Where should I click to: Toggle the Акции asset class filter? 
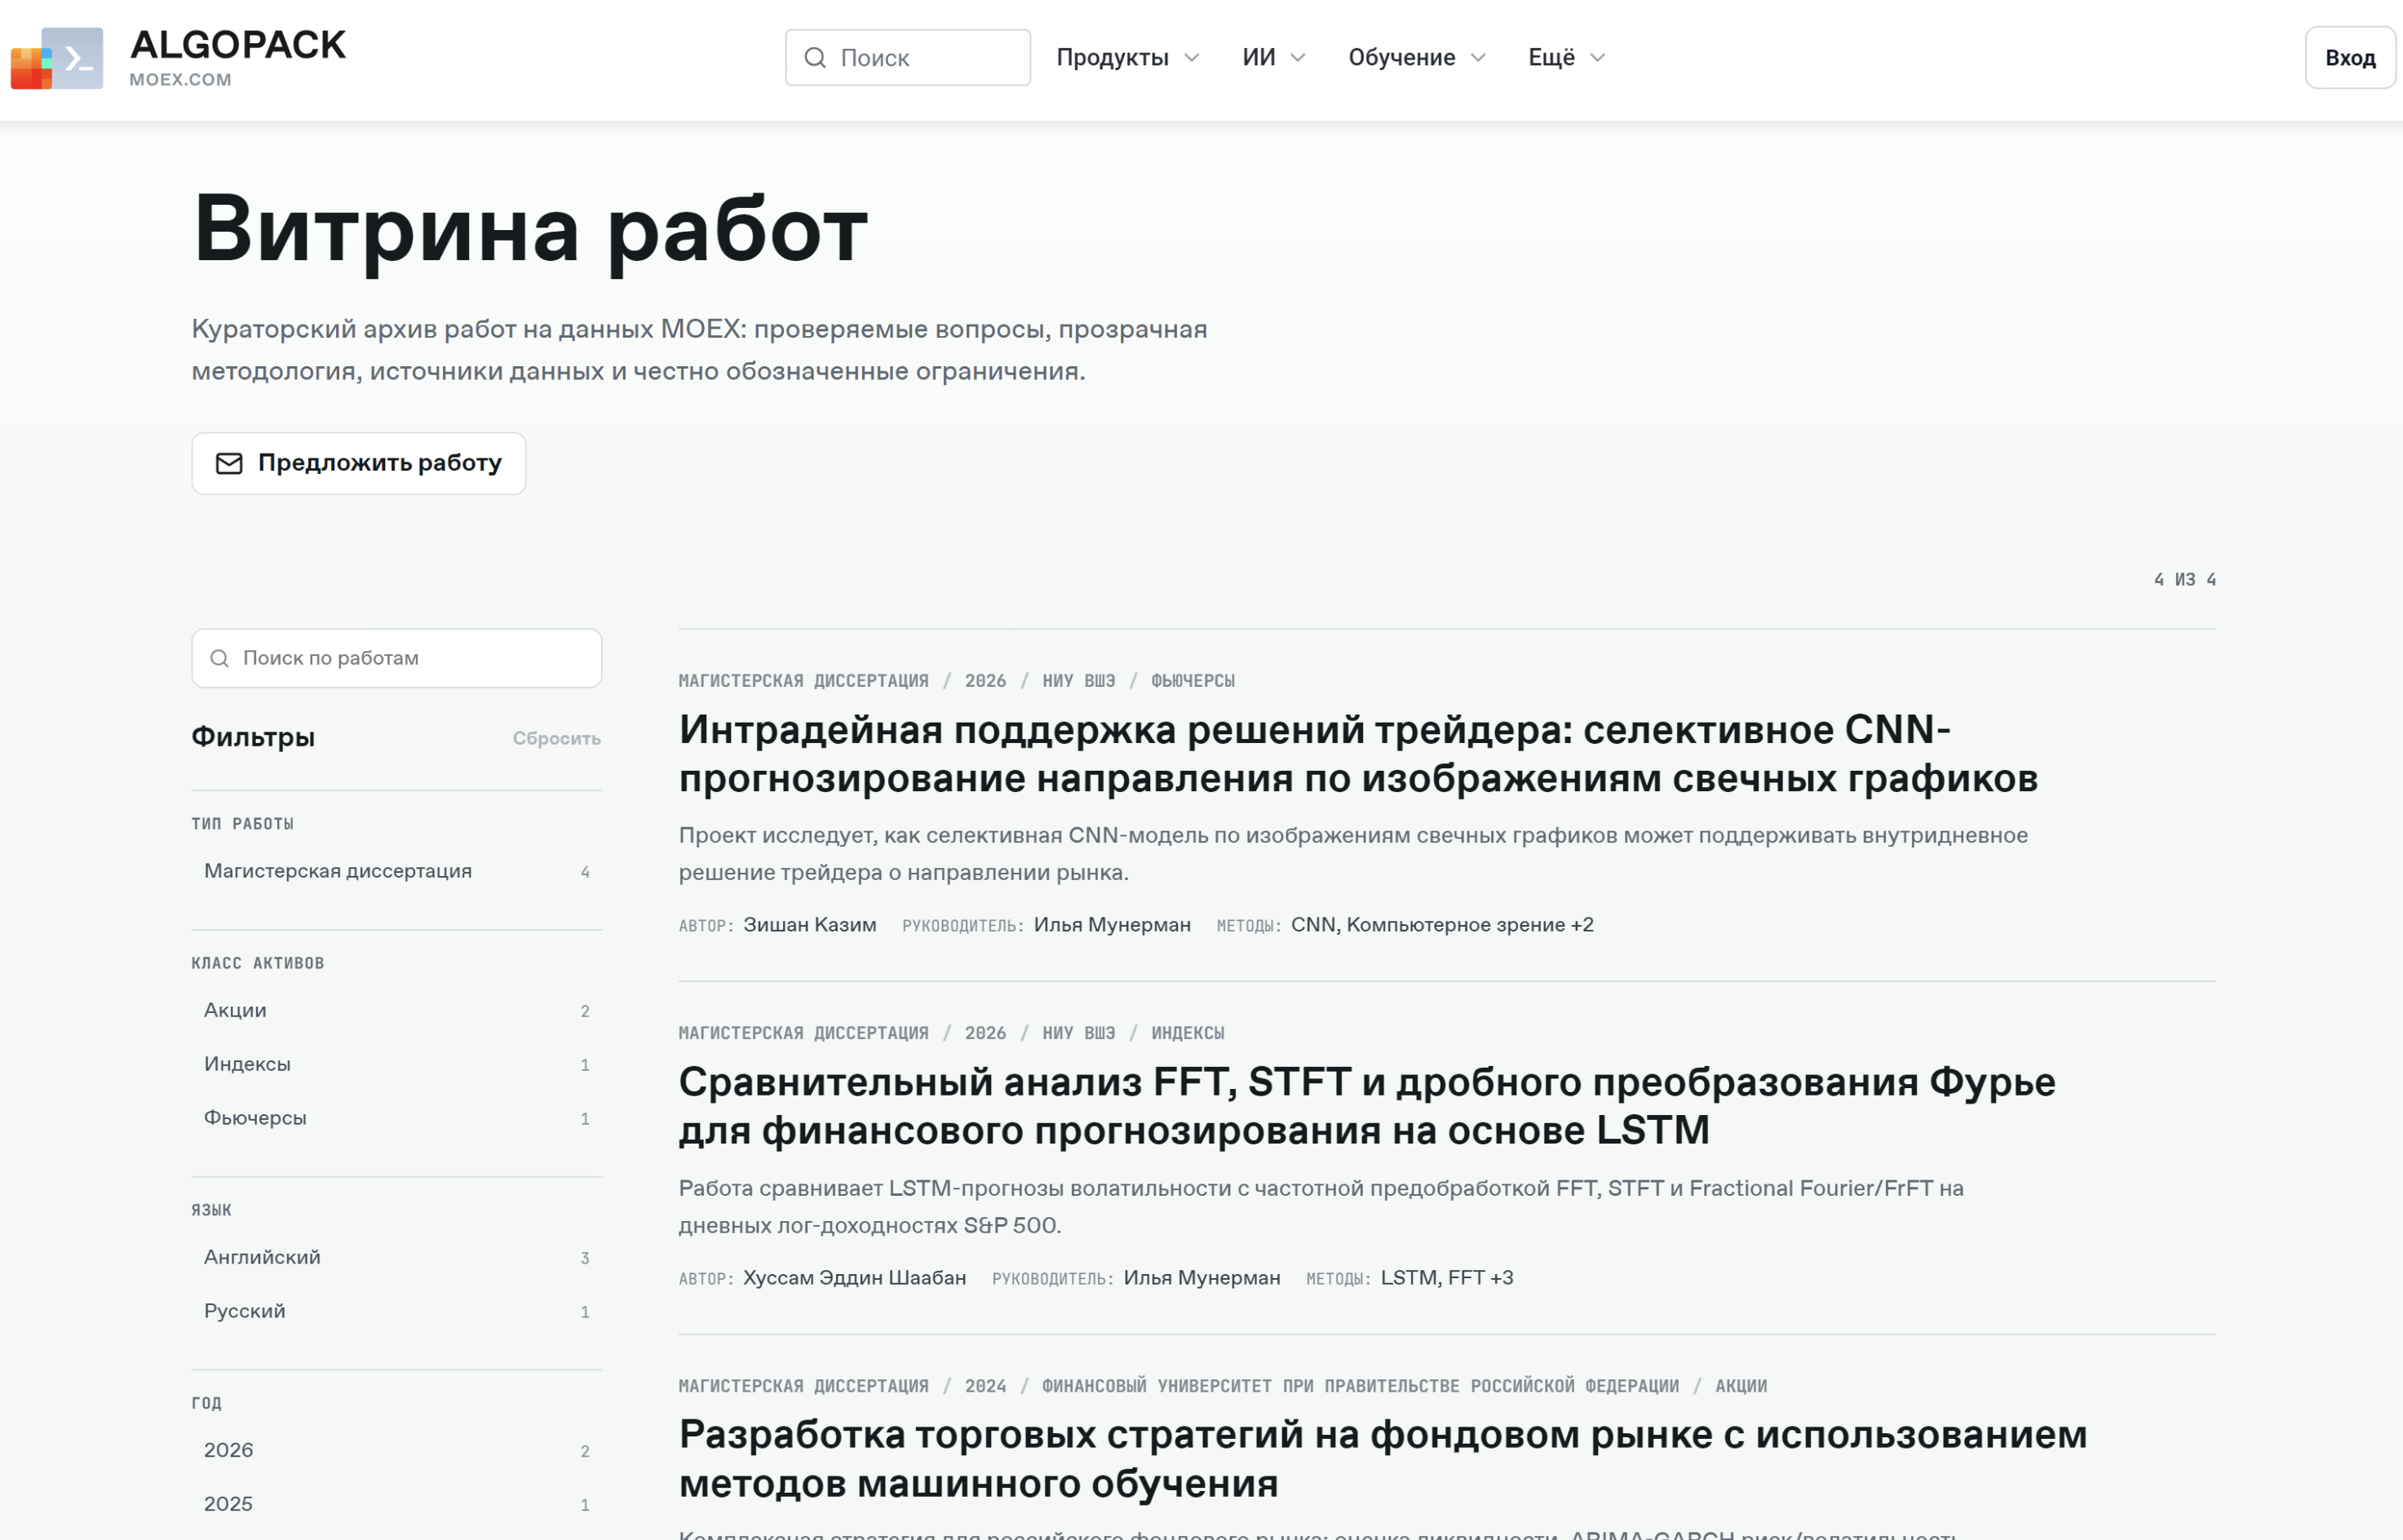(397, 1010)
